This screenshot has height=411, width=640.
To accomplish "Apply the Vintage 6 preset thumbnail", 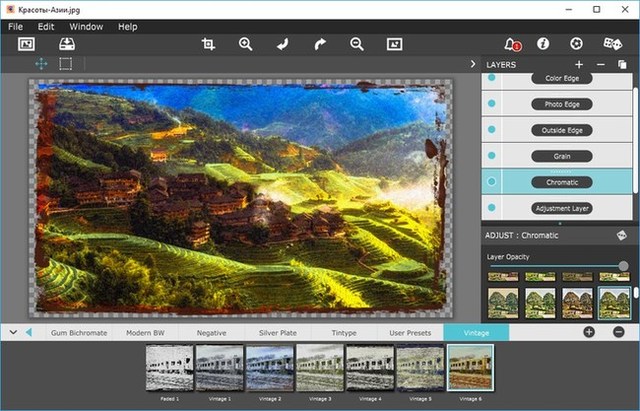I will [x=471, y=368].
